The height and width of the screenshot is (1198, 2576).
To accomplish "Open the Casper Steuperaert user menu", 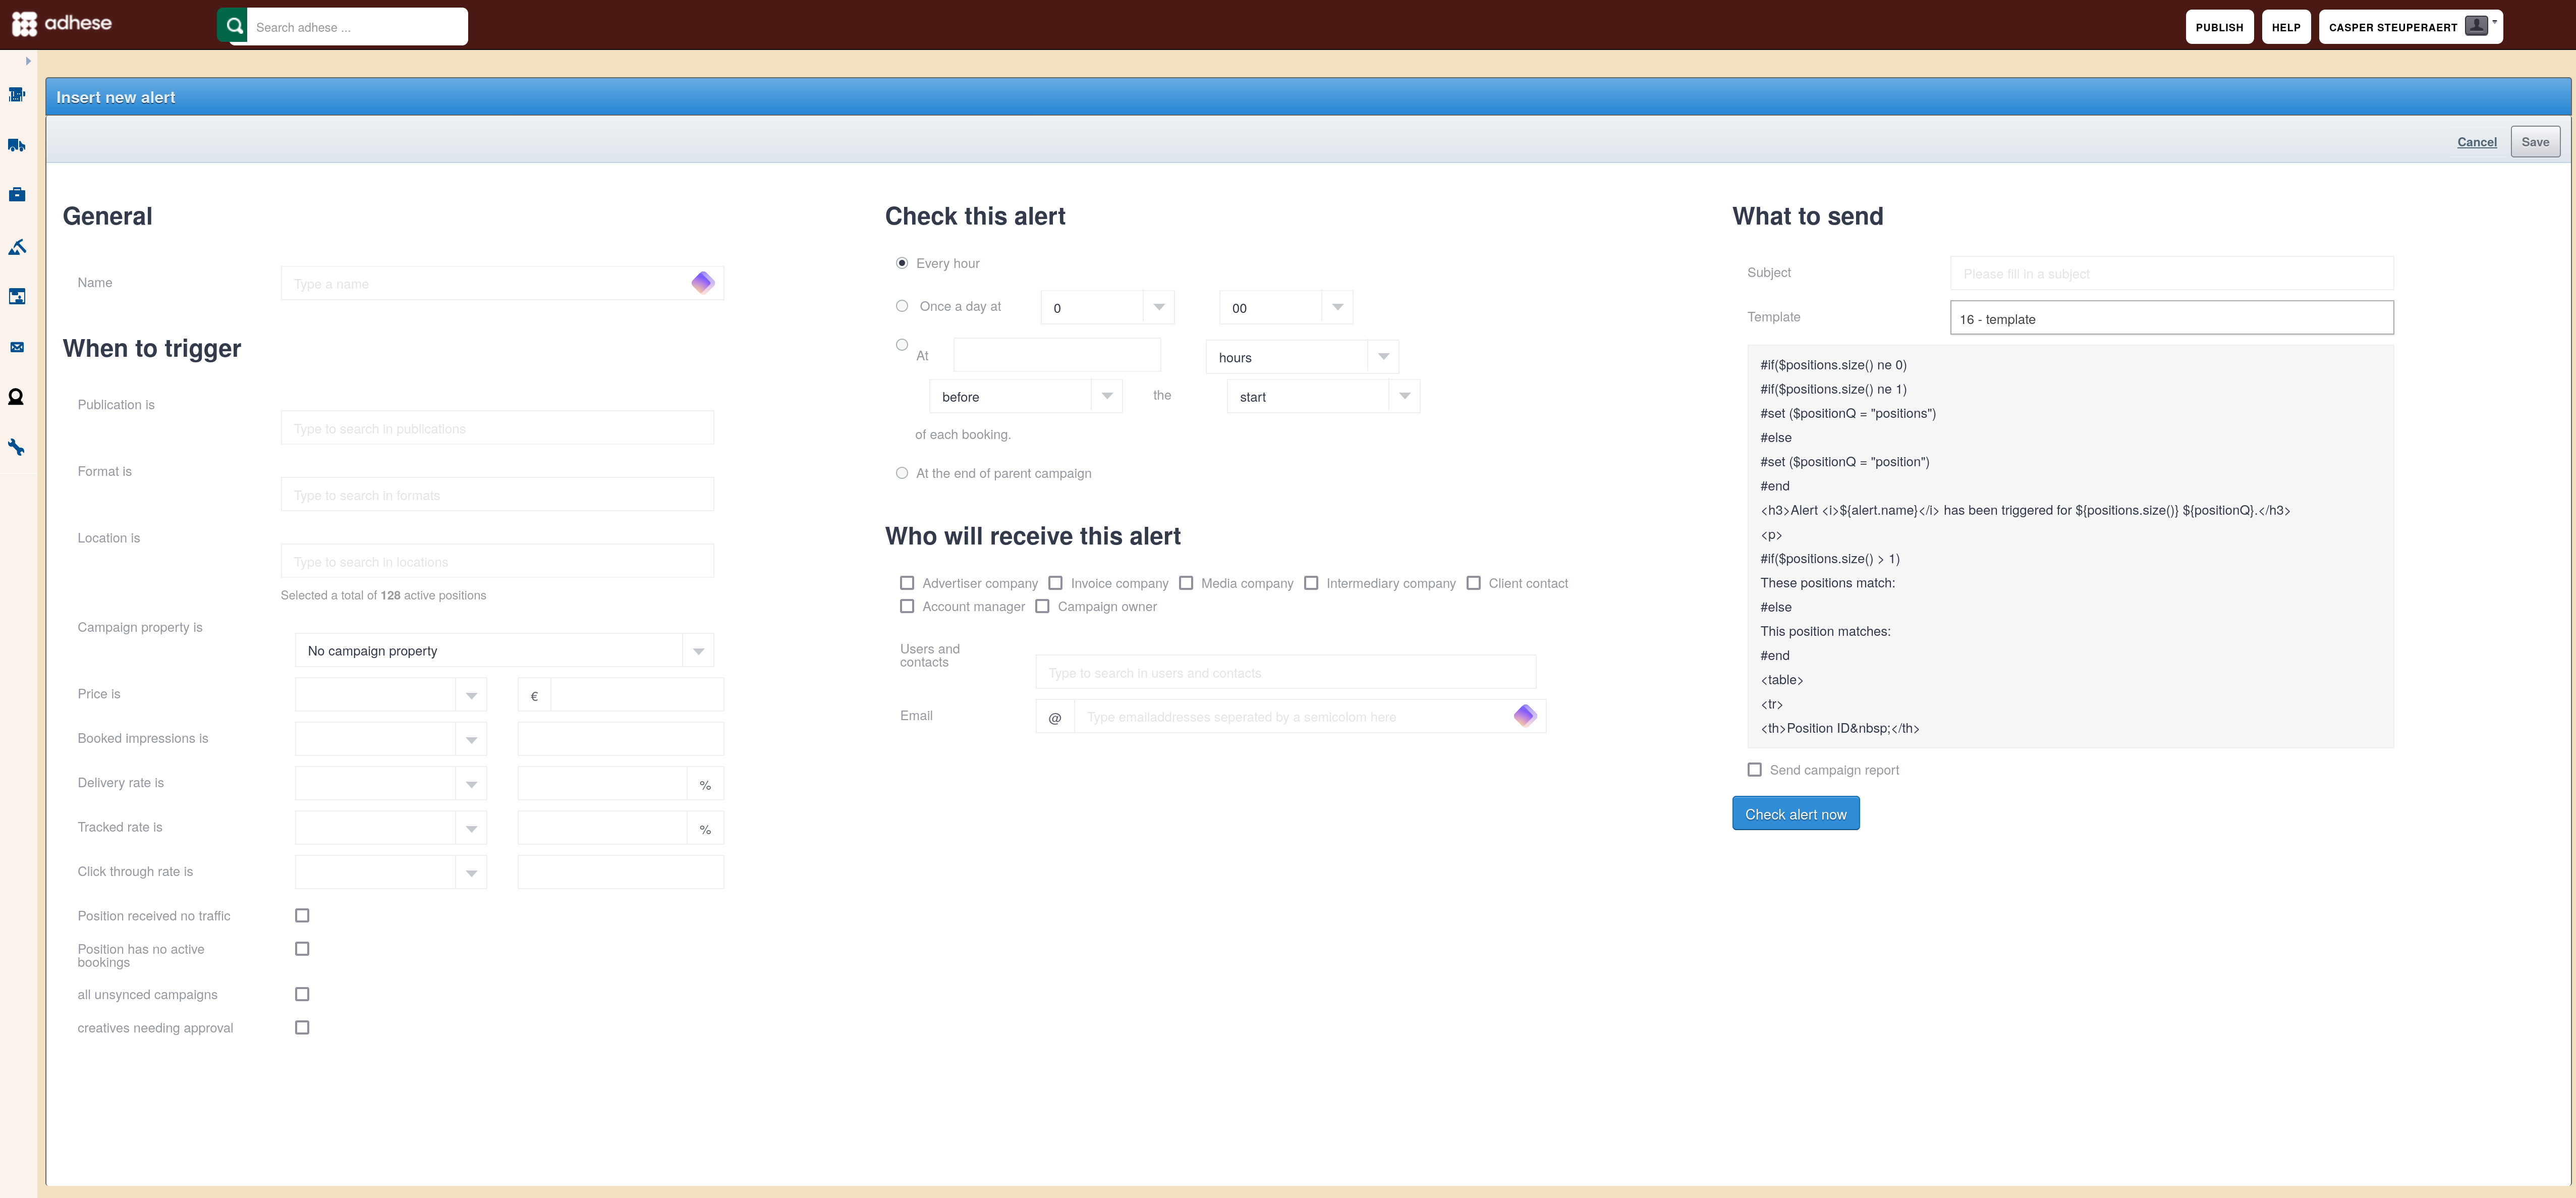I will 2410,27.
